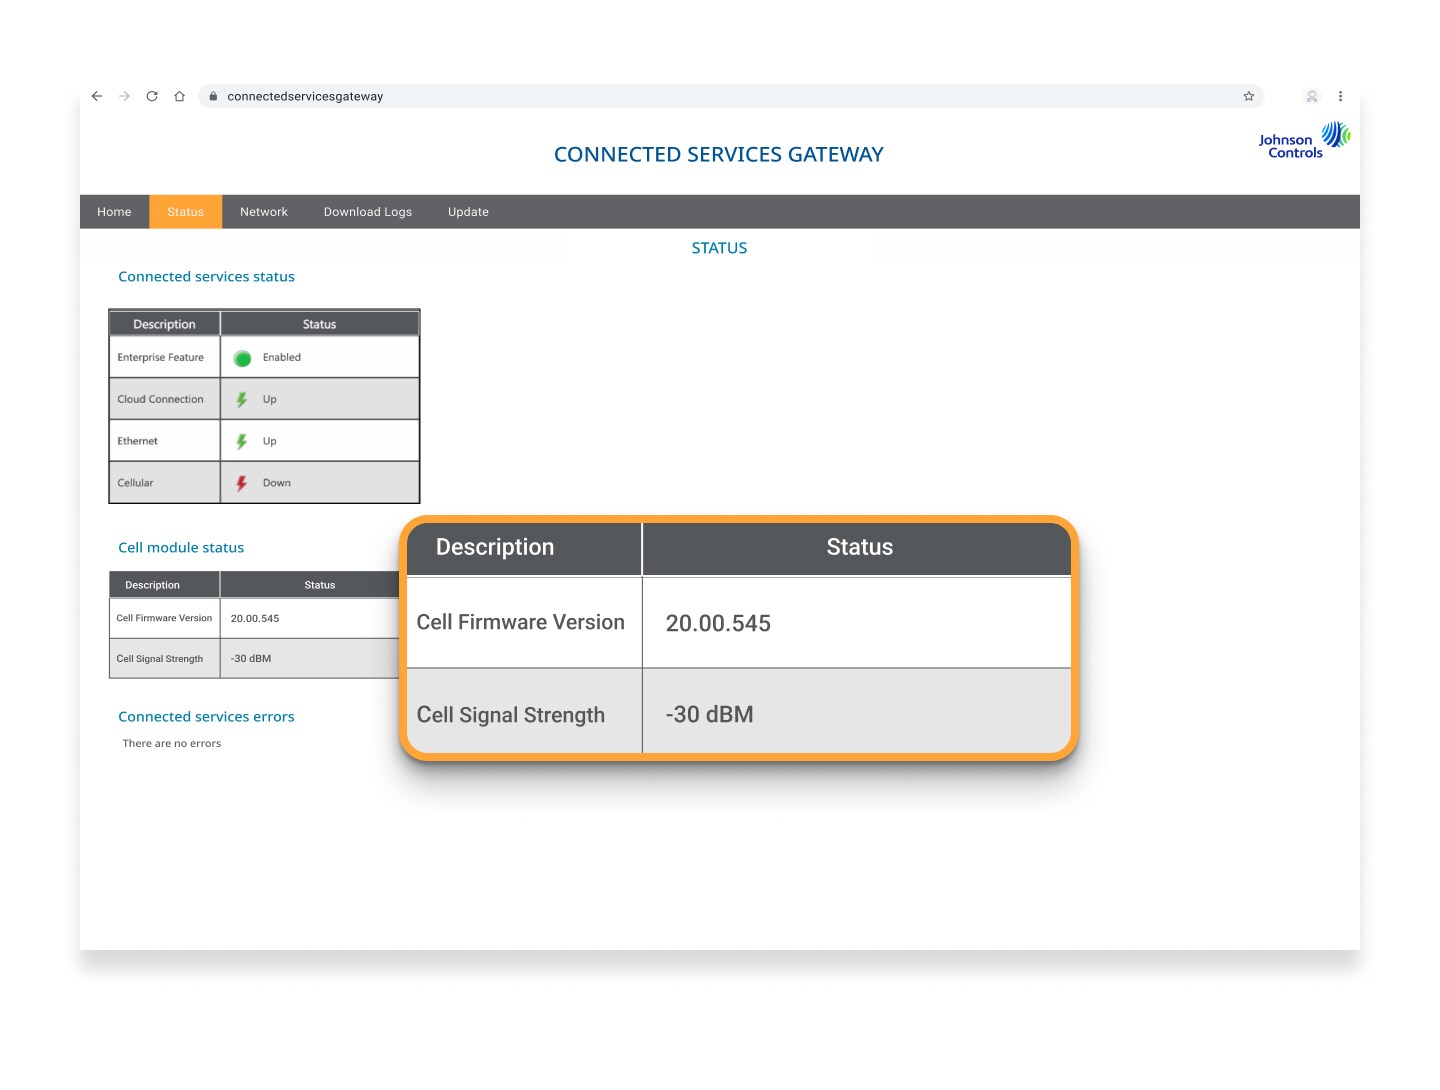Viewport: 1440px width, 1090px height.
Task: Click the 'Up' status text for Ethernet
Action: coord(270,441)
